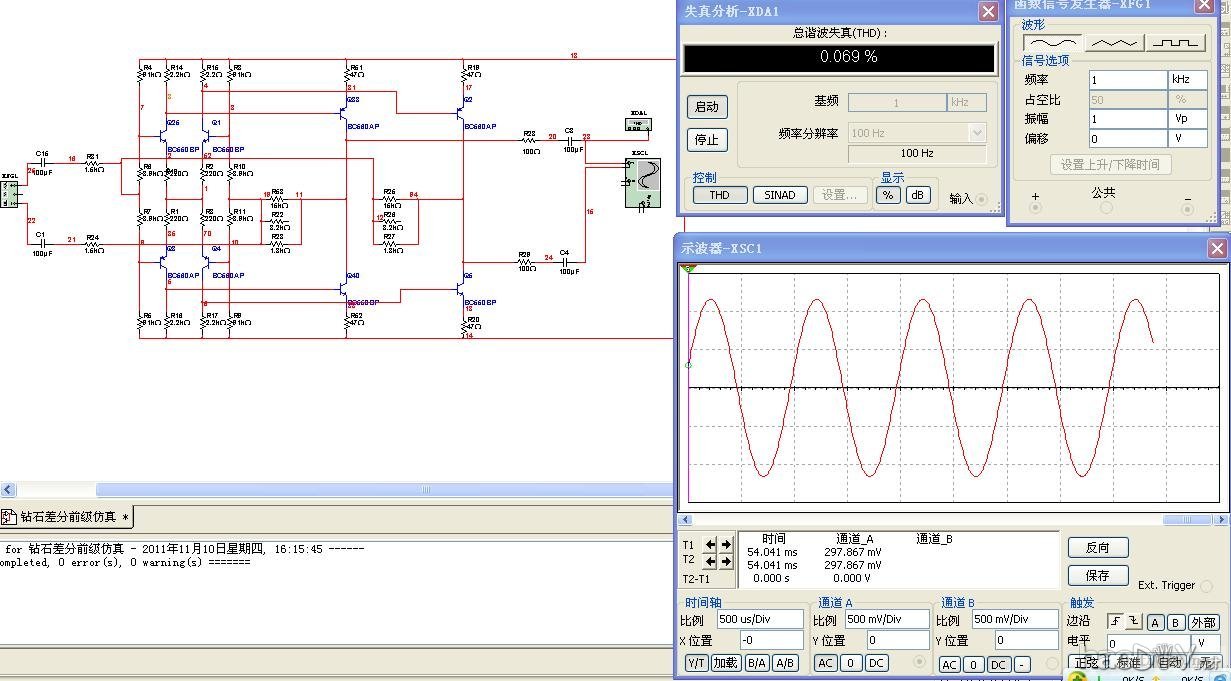This screenshot has height=681, width=1231.
Task: Click the XSC1 oscilloscope component on schematic
Action: [x=642, y=183]
